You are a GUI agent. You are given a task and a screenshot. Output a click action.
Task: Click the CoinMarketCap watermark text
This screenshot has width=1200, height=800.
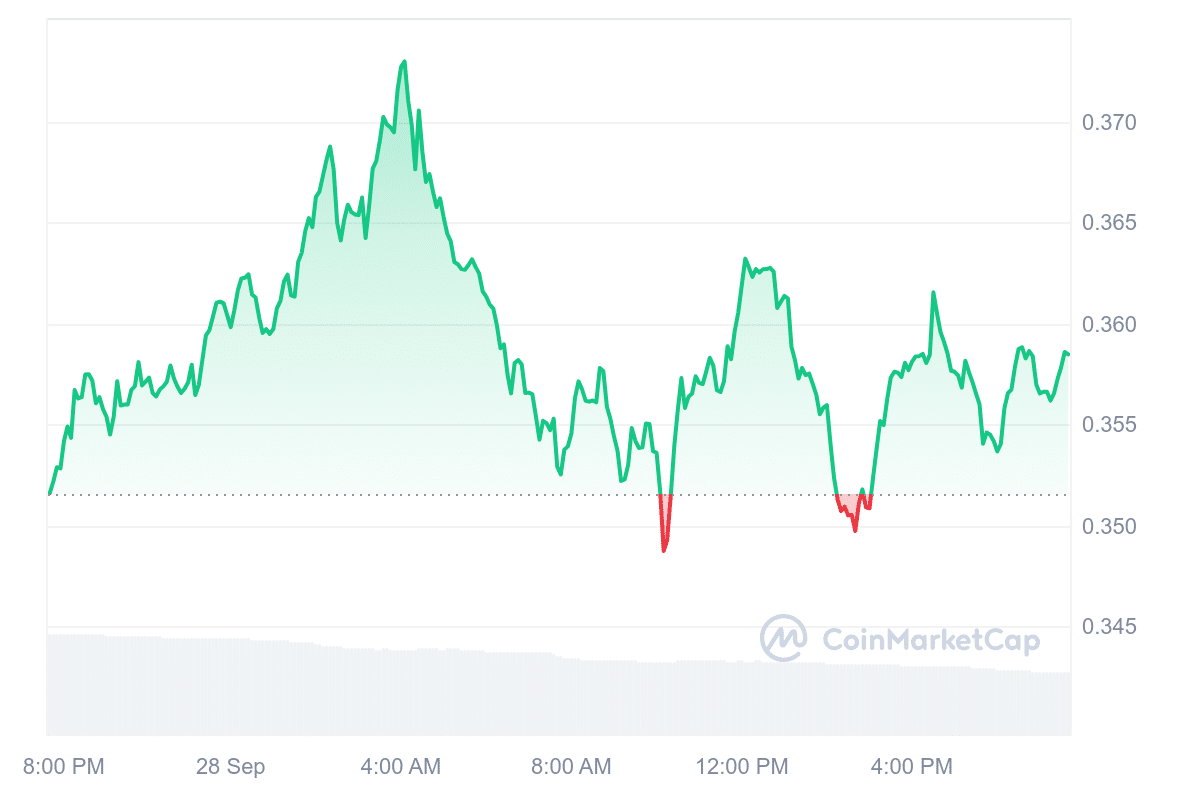(931, 640)
